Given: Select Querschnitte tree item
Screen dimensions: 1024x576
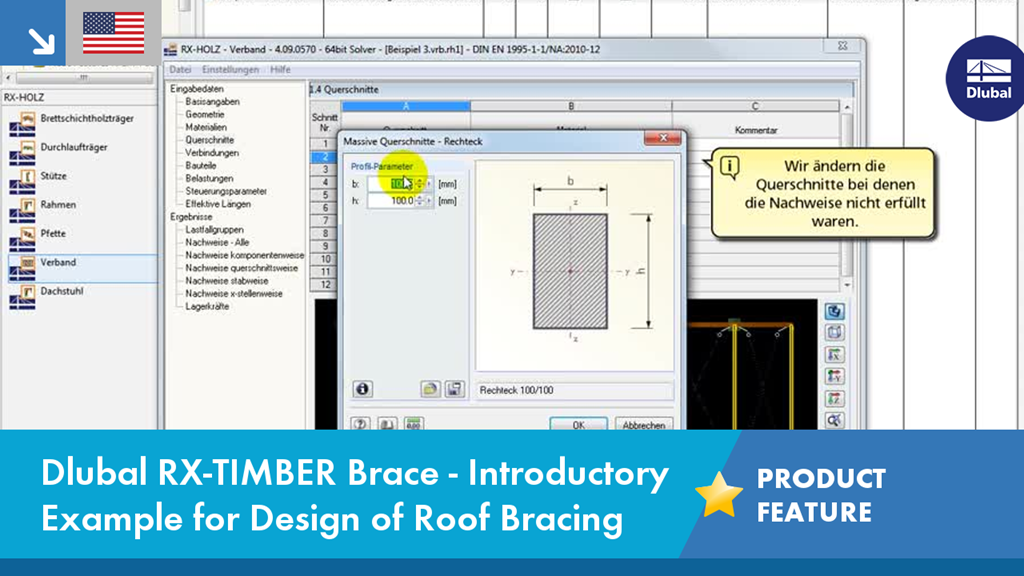Looking at the screenshot, I should point(209,140).
